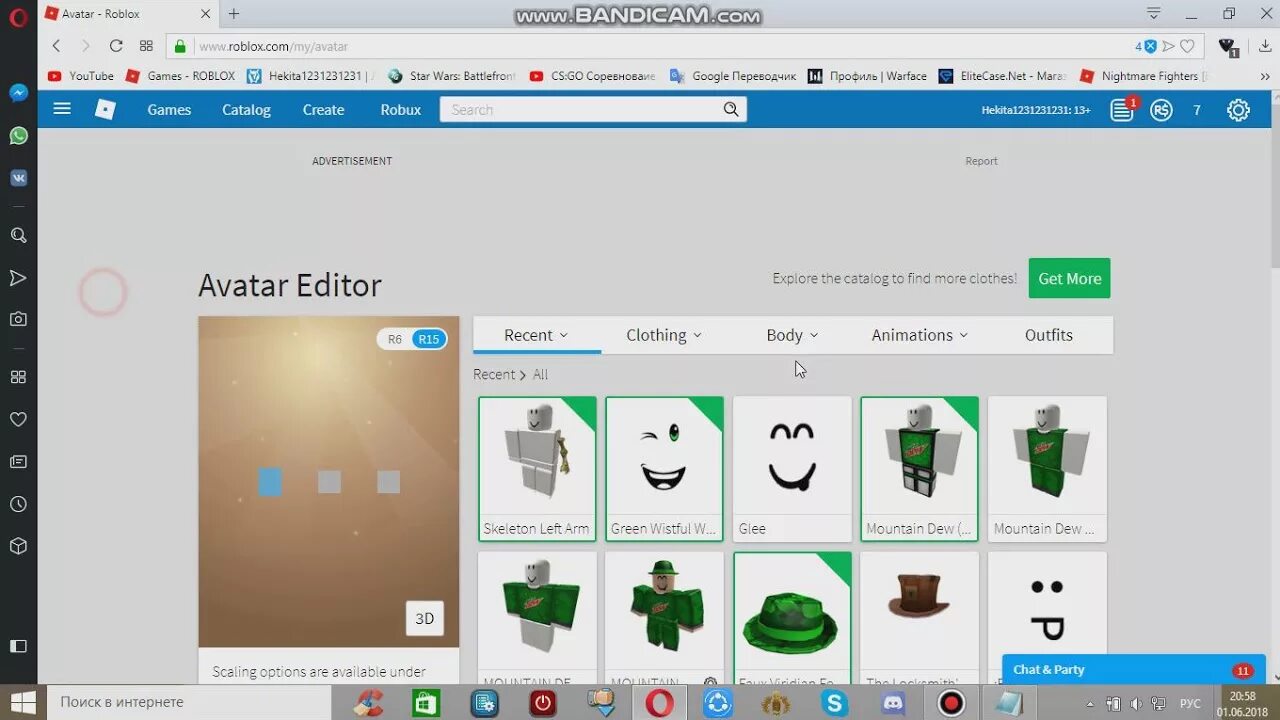Bookmark page with the address bar heart
The image size is (1280, 720).
[1187, 46]
